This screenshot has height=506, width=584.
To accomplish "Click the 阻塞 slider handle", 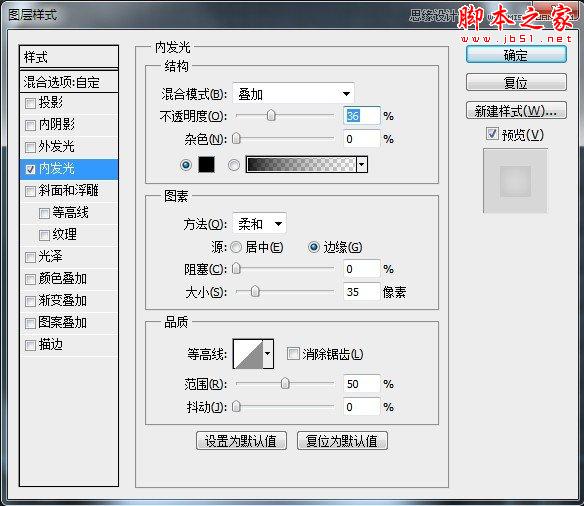I will coord(236,268).
